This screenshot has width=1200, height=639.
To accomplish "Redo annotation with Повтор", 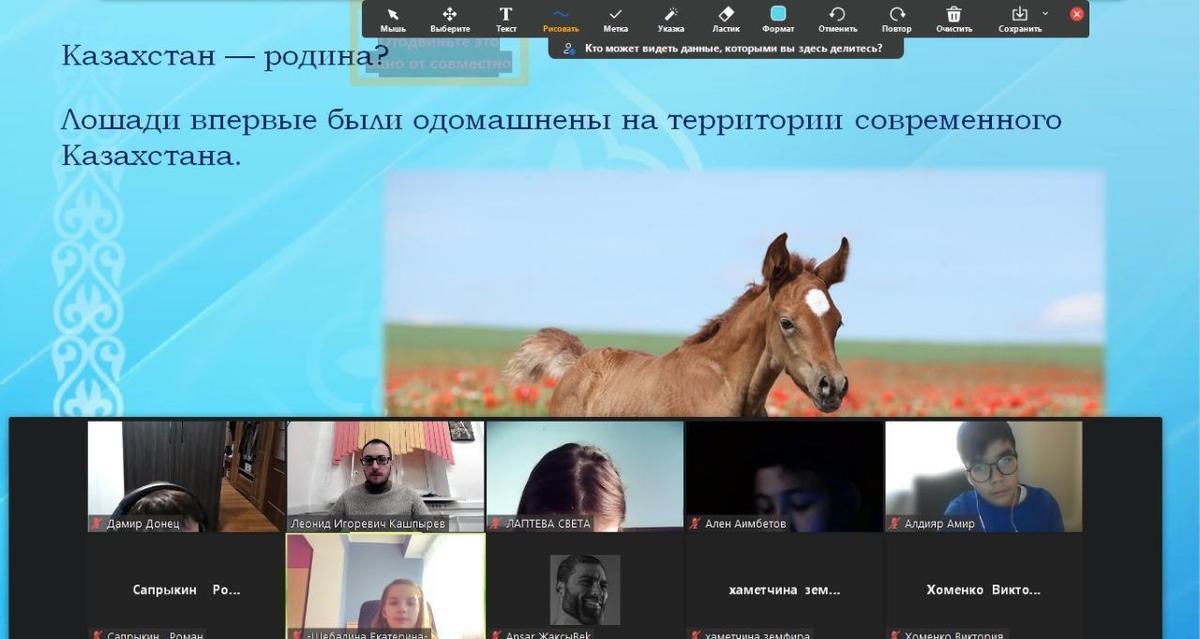I will coord(897,17).
